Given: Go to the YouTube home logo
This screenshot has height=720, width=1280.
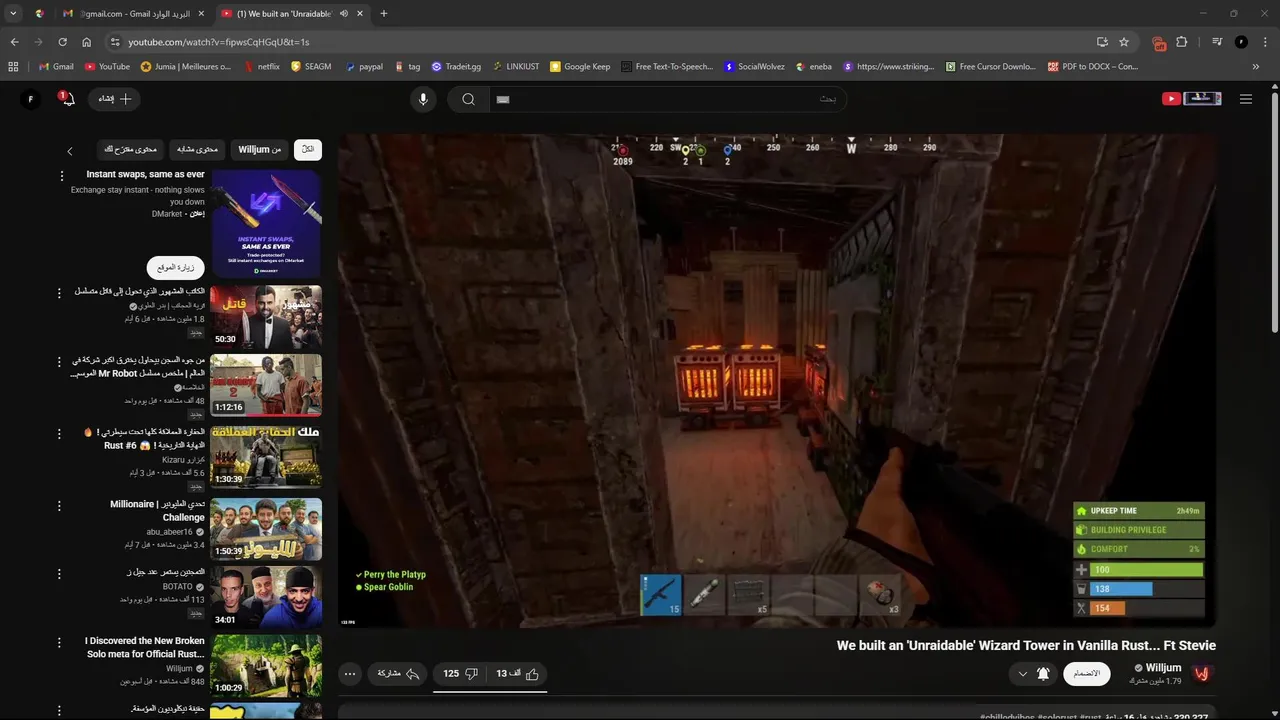Looking at the screenshot, I should 1192,99.
